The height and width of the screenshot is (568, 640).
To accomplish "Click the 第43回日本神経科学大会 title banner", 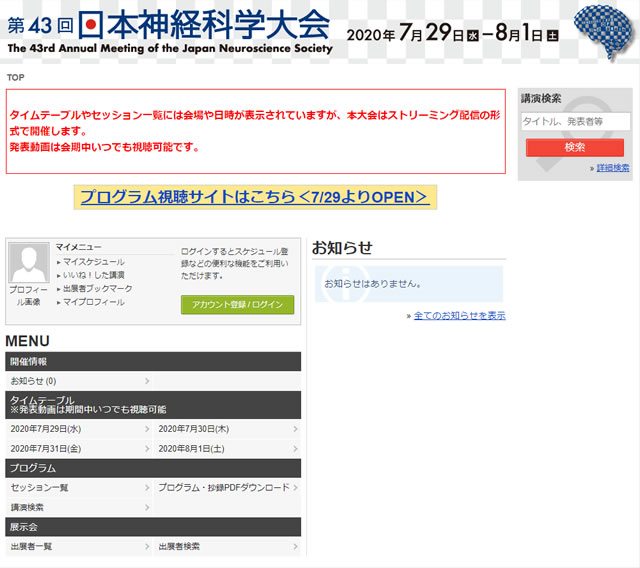I will [x=170, y=32].
